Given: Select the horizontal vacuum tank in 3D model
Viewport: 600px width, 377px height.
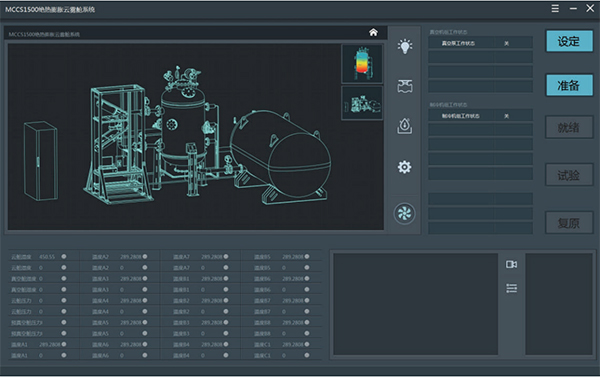Looking at the screenshot, I should (x=281, y=157).
